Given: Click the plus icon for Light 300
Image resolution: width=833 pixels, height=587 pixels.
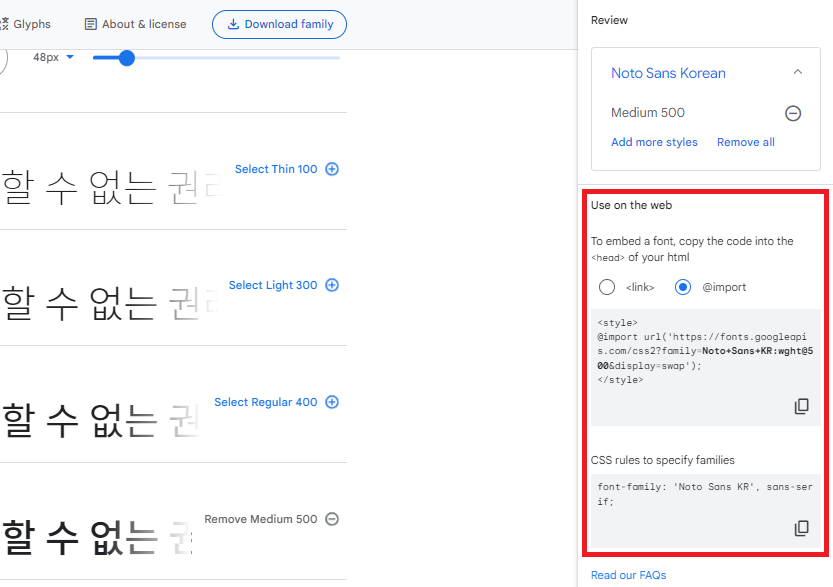Looking at the screenshot, I should 332,285.
